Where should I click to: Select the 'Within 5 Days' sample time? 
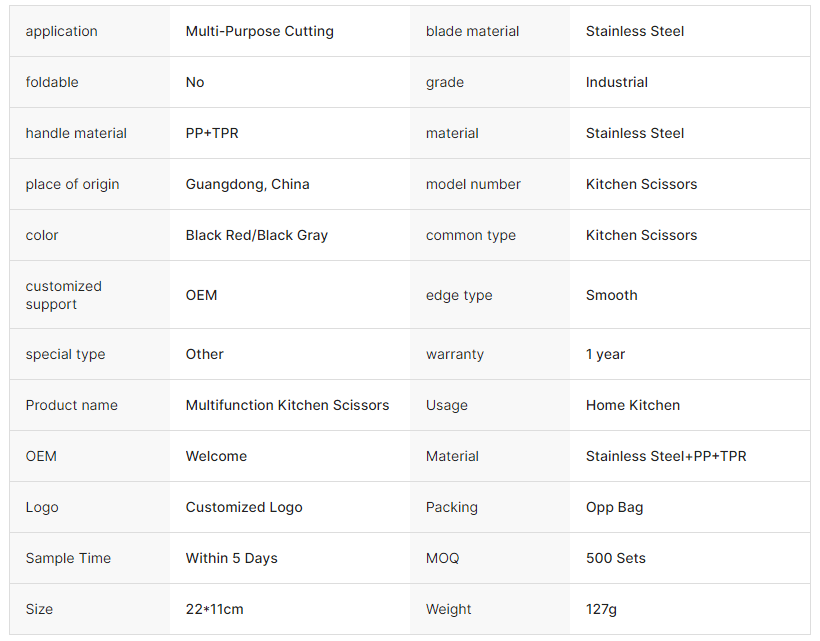(231, 558)
